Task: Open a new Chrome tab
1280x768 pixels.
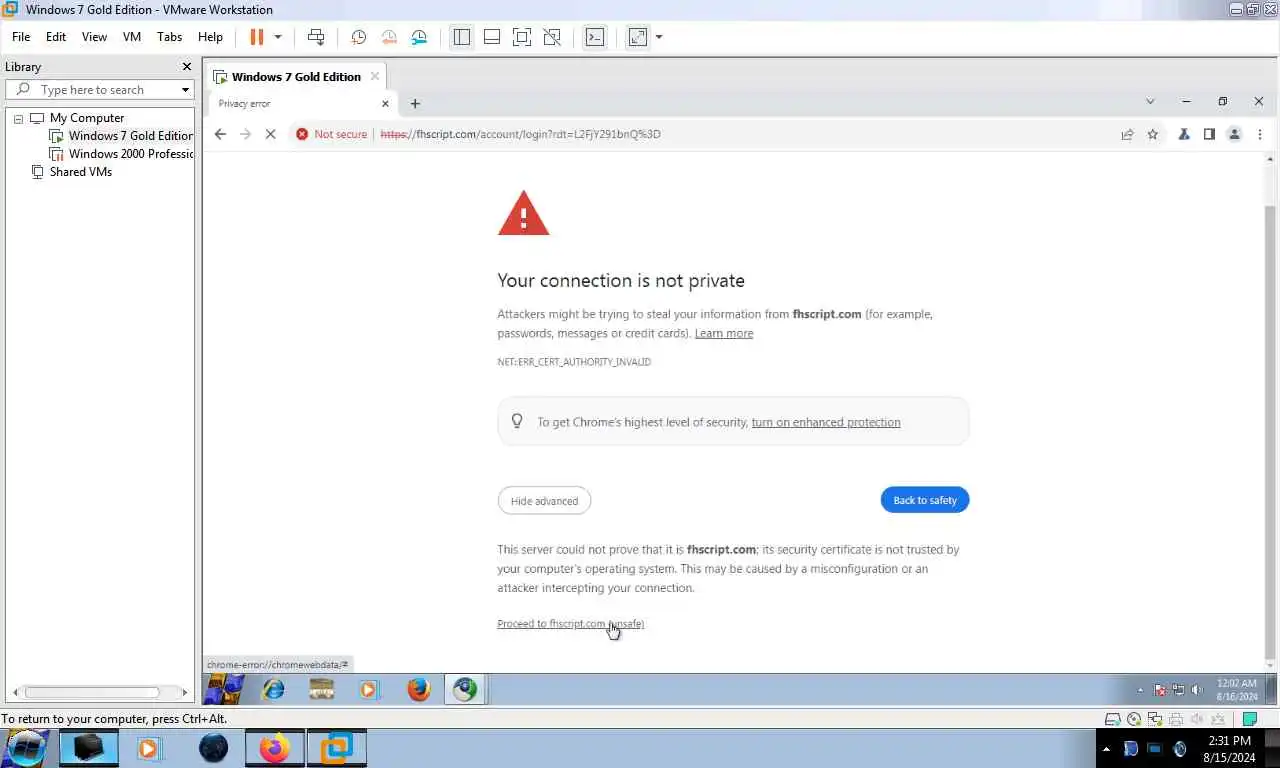Action: click(415, 103)
